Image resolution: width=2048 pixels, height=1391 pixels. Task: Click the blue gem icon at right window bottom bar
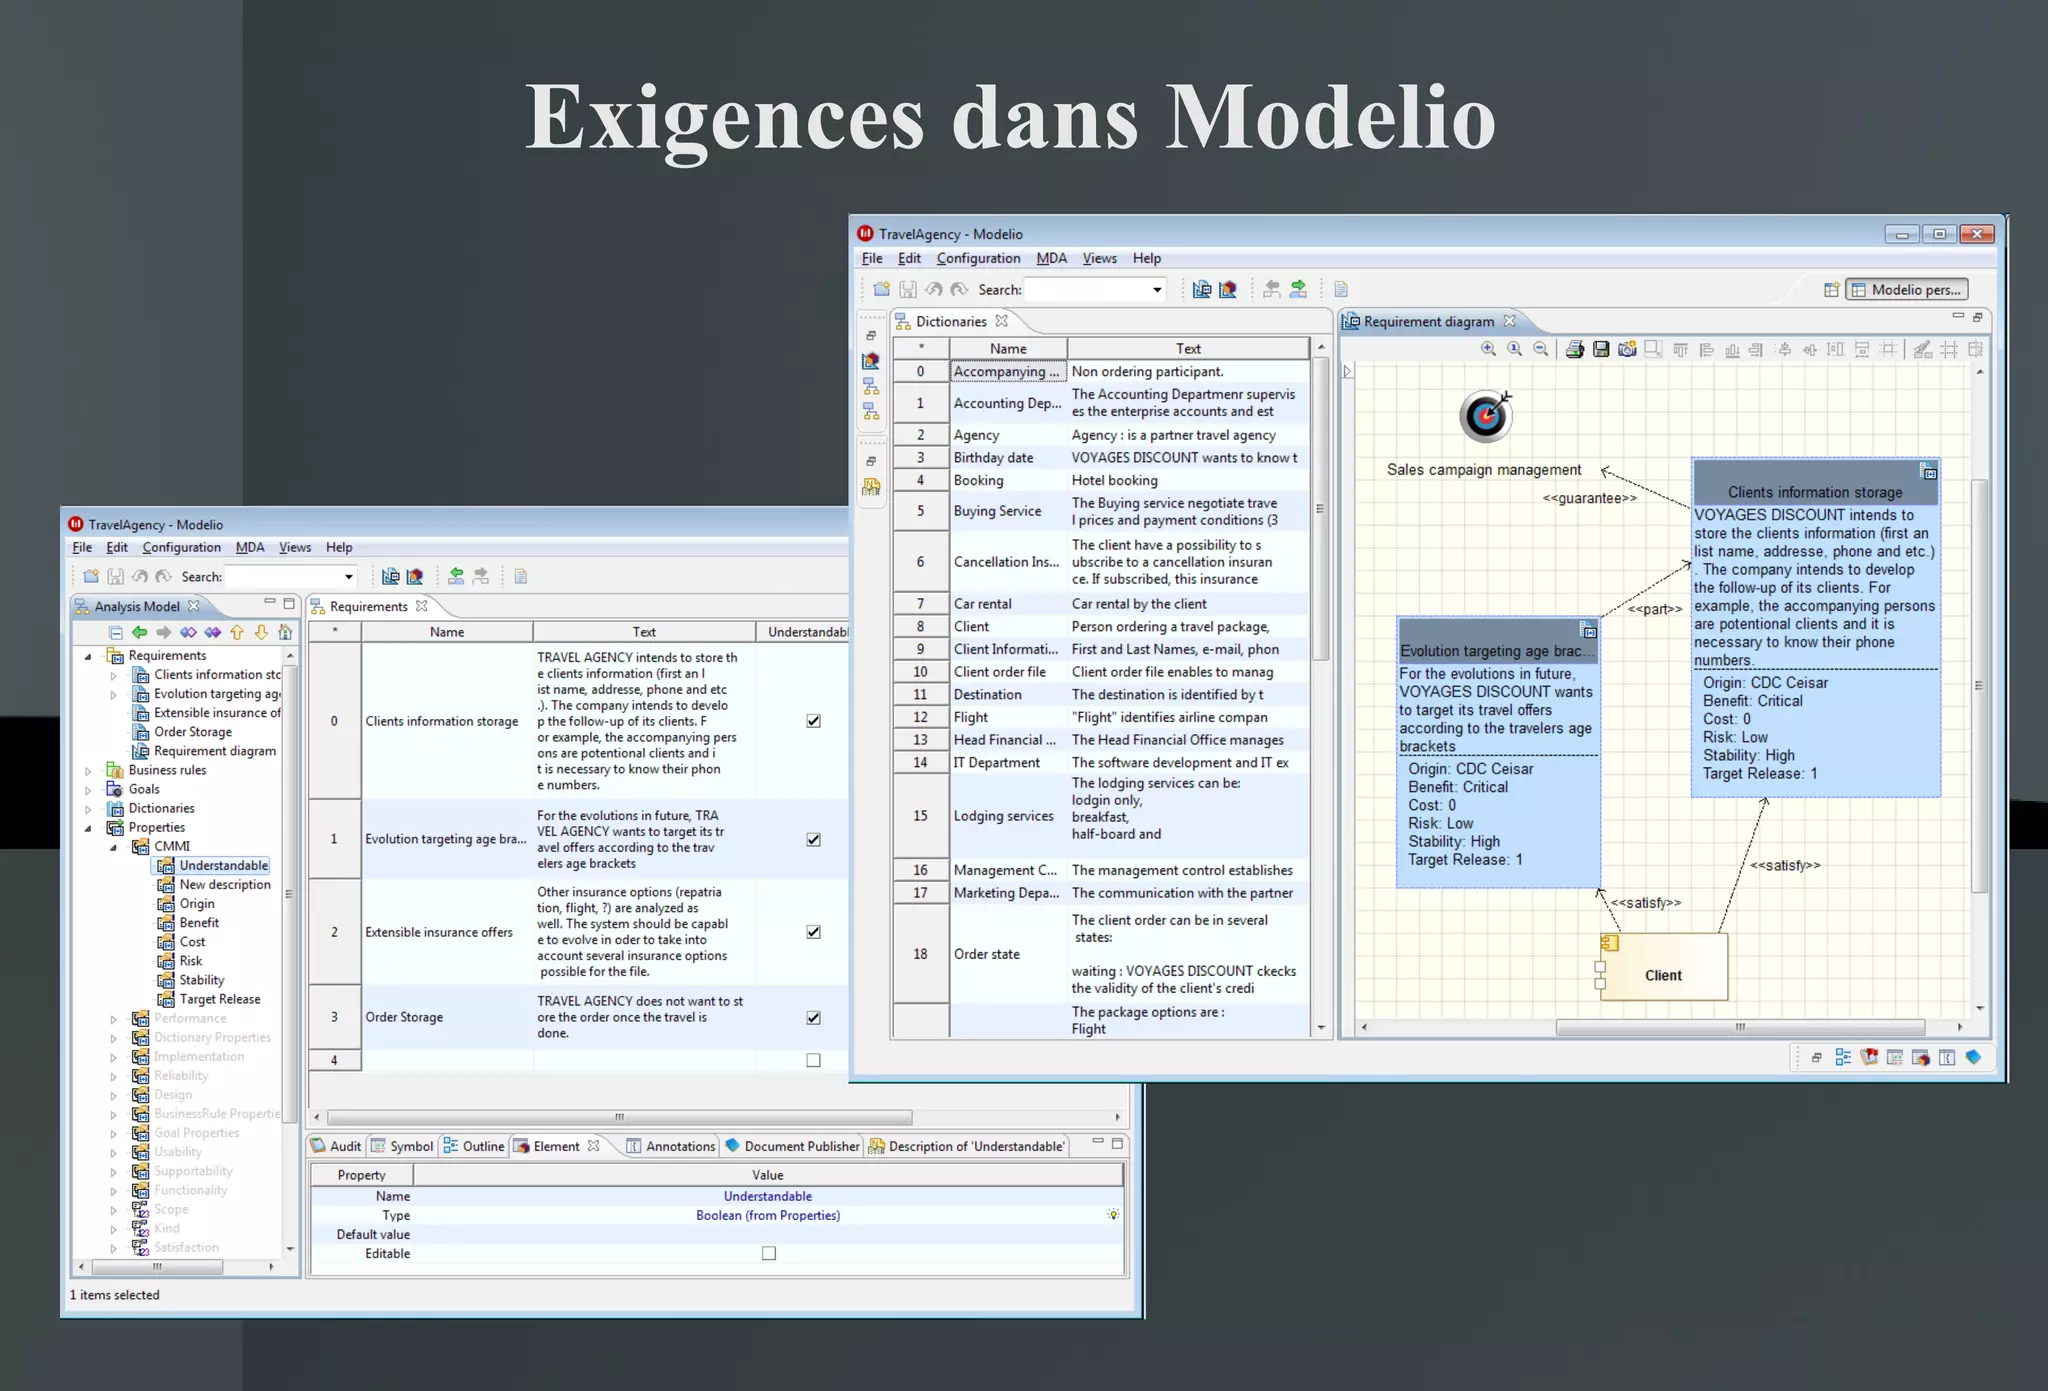tap(1973, 1057)
